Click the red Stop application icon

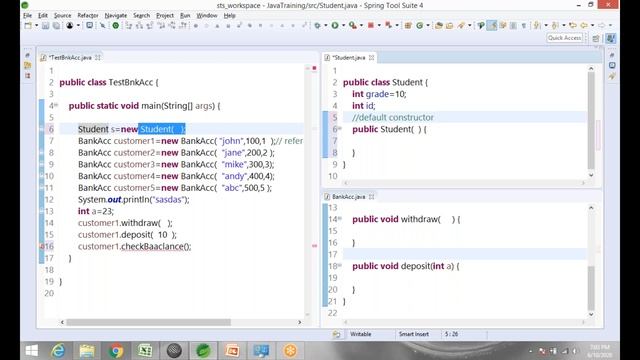pyautogui.click(x=371, y=25)
